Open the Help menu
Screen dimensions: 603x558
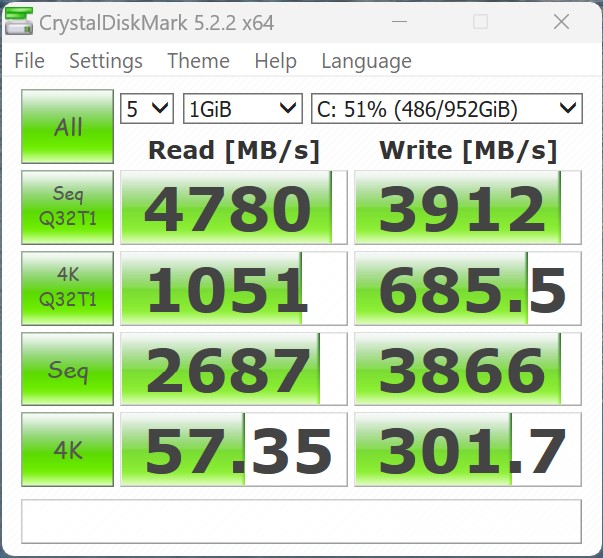(275, 61)
